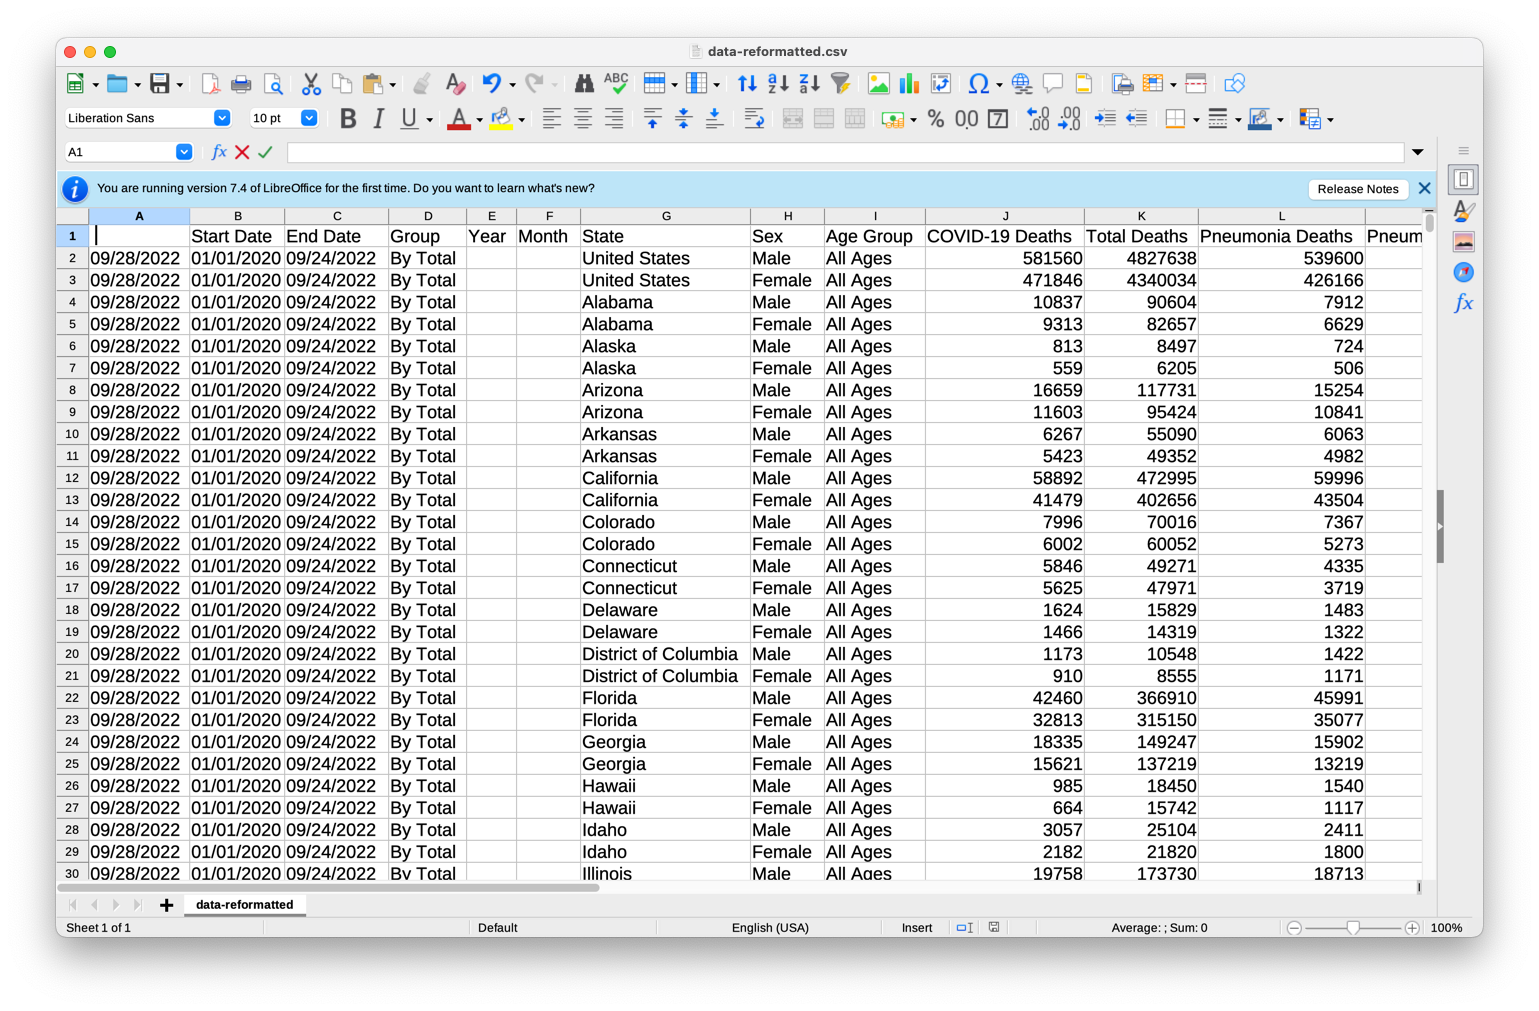Insert a chart using bar chart icon
Viewport: 1539px width, 1011px height.
tap(909, 84)
